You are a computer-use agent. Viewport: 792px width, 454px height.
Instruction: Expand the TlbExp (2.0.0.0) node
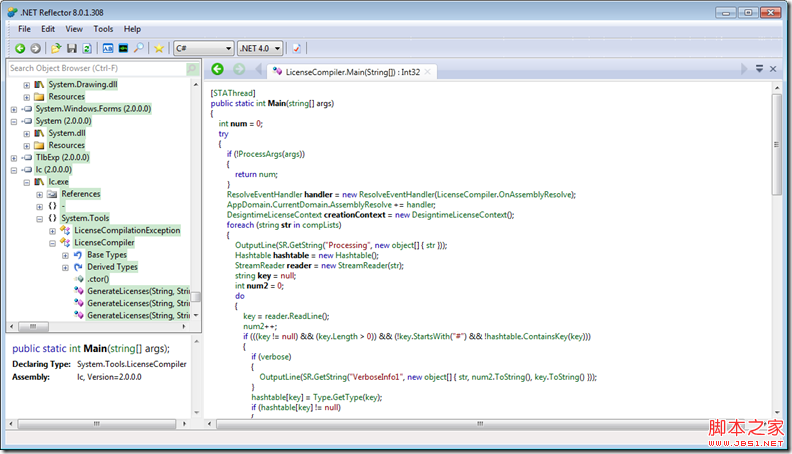[x=14, y=158]
